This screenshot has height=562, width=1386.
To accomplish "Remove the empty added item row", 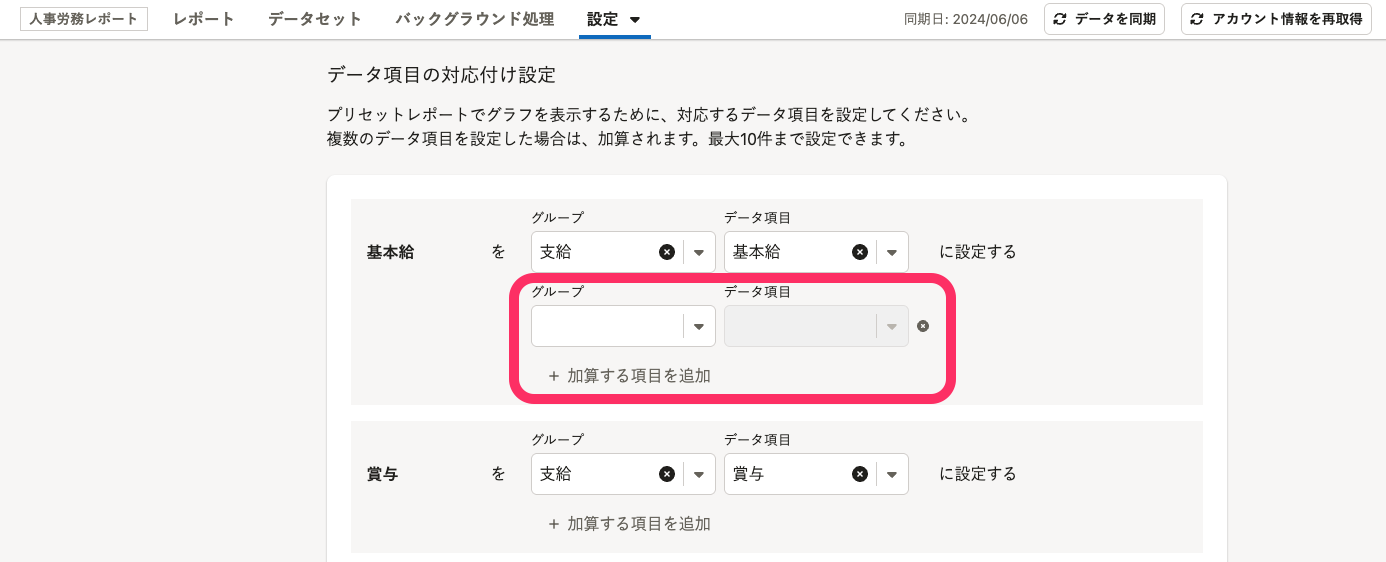I will tap(923, 326).
